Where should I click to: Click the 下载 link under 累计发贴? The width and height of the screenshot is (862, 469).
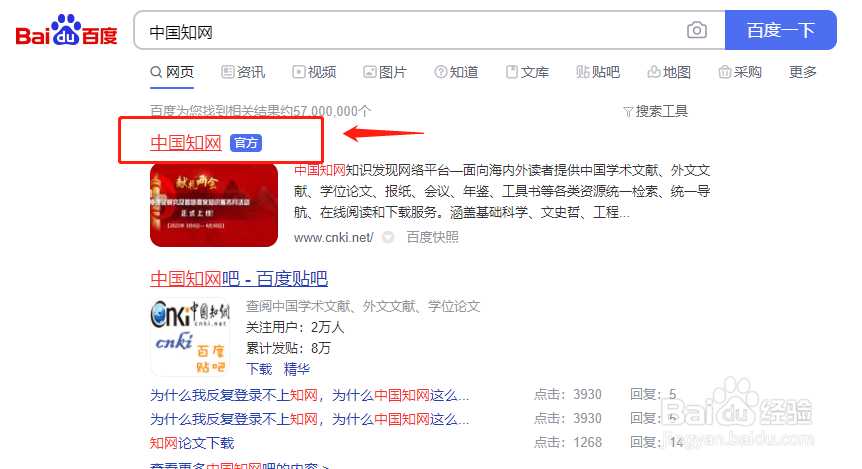(259, 369)
